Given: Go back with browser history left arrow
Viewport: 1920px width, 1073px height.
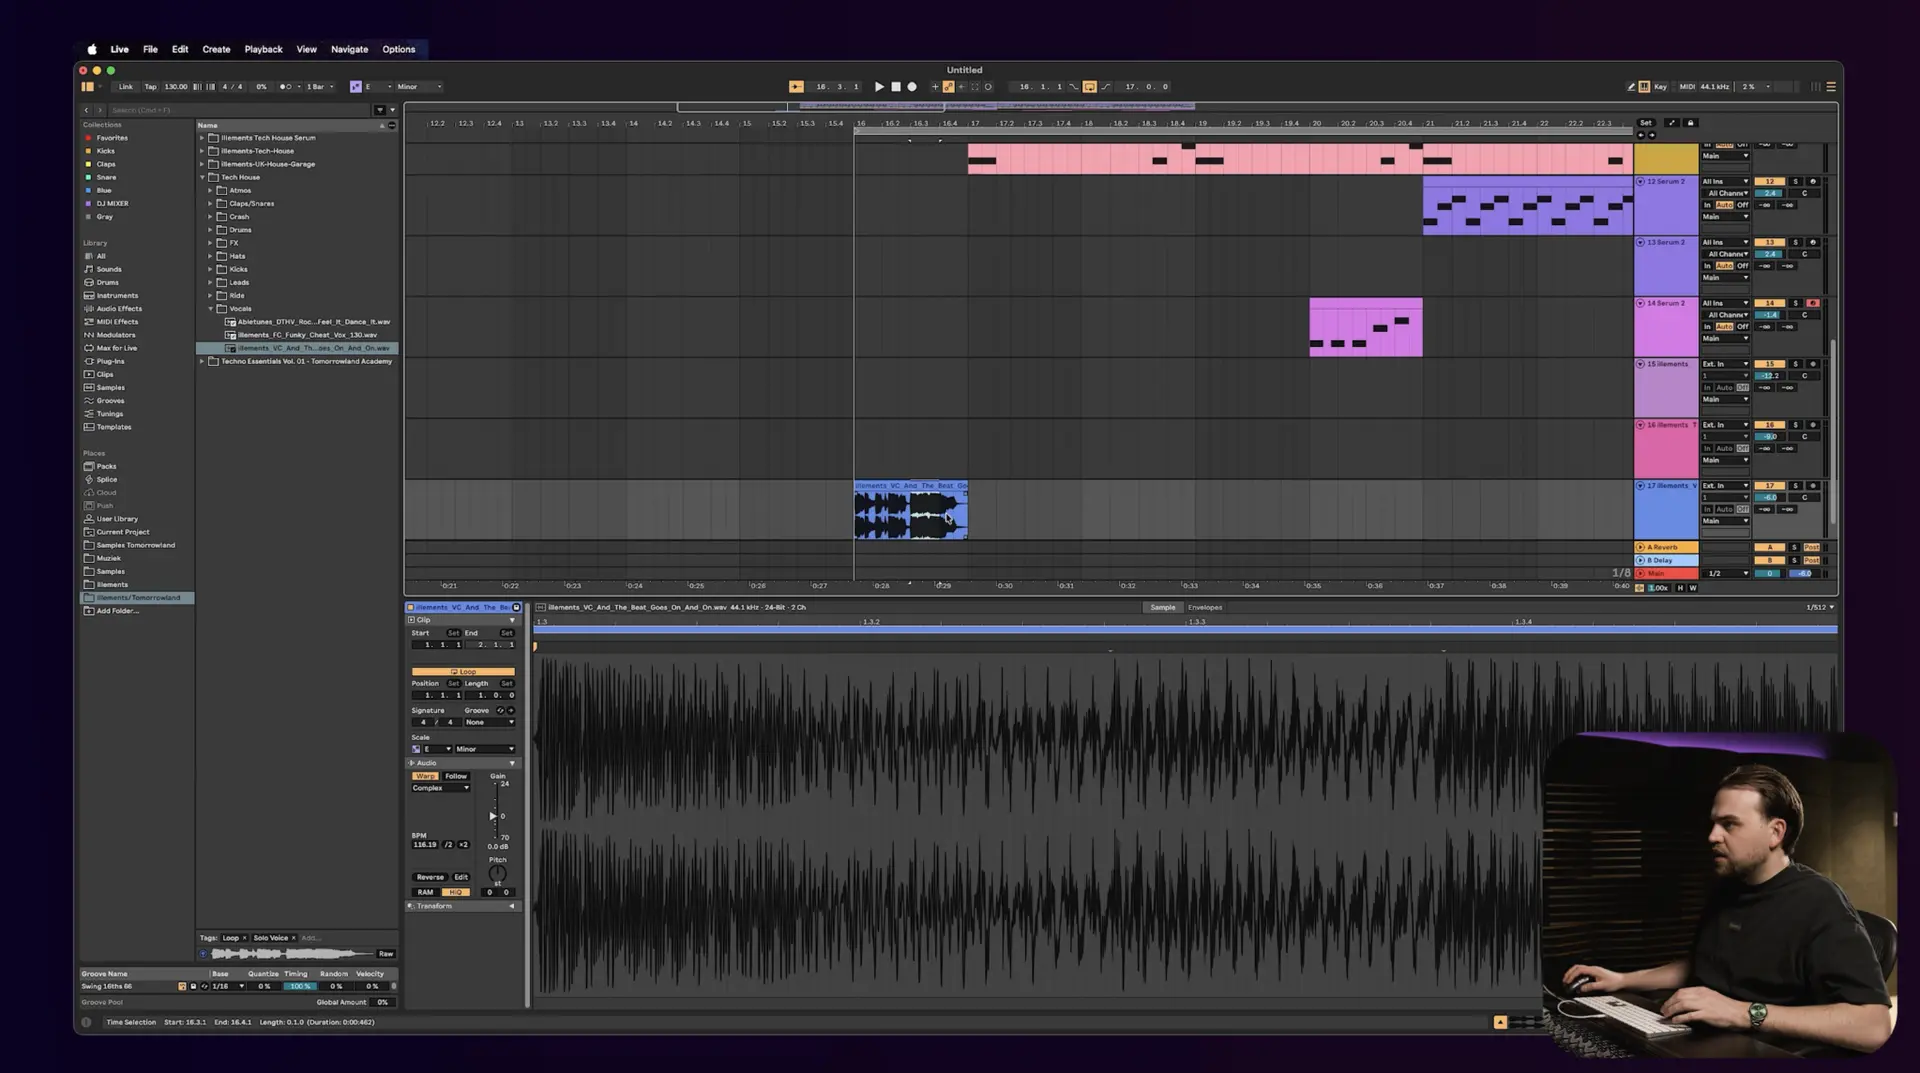Looking at the screenshot, I should pyautogui.click(x=86, y=110).
